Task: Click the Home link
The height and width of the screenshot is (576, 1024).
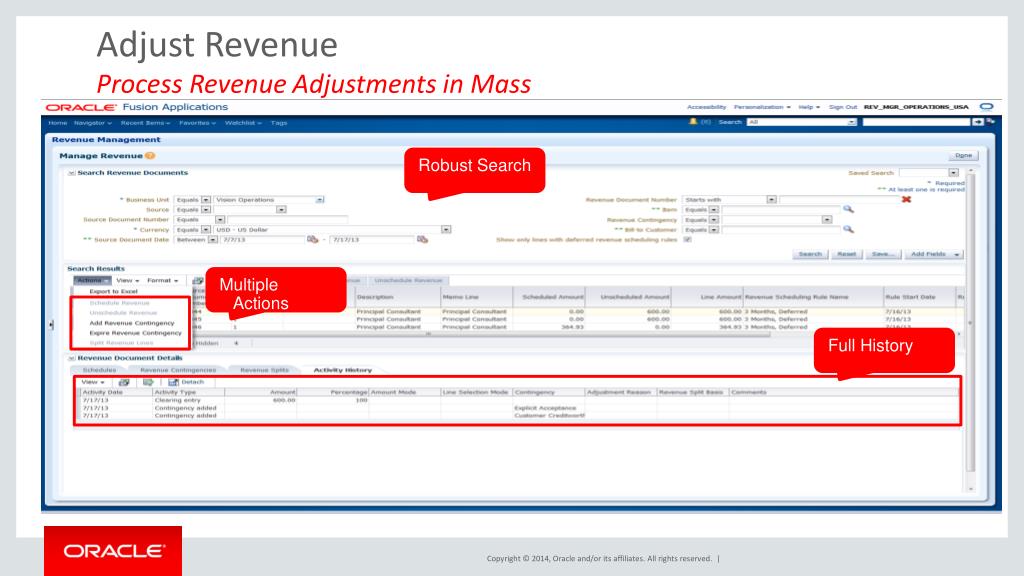Action: pos(57,123)
